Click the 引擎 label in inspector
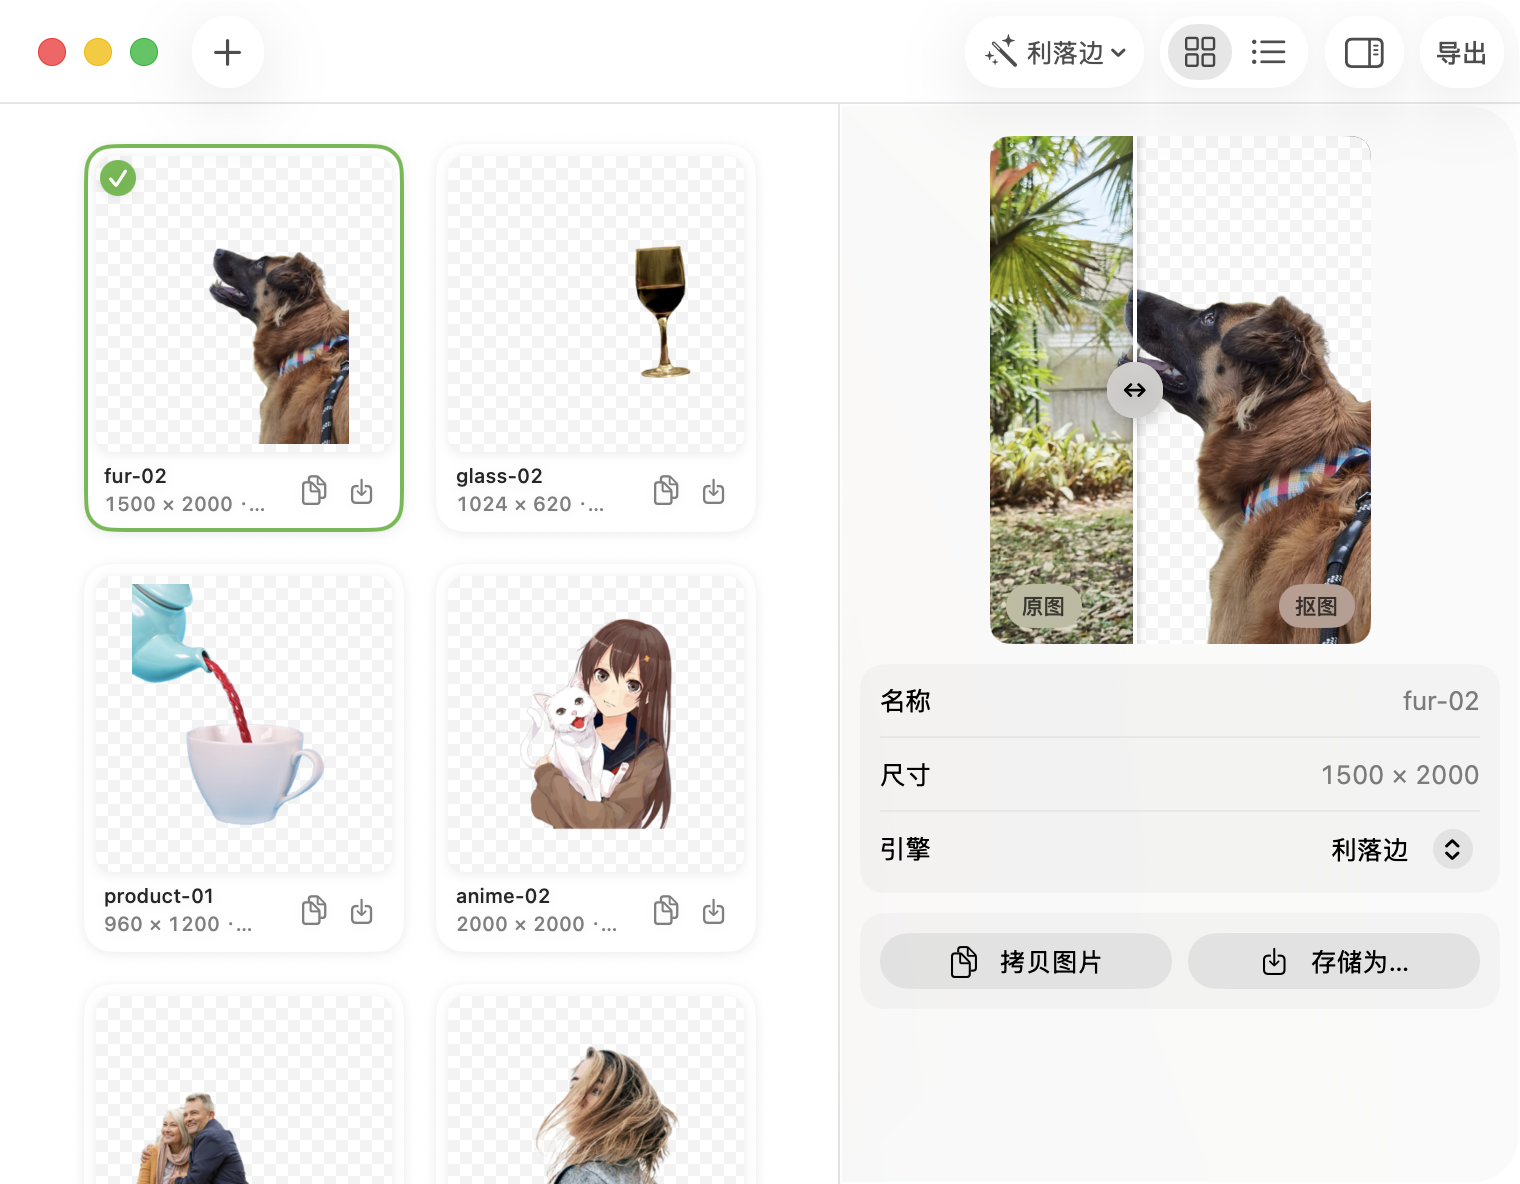Image resolution: width=1520 pixels, height=1184 pixels. coord(906,849)
